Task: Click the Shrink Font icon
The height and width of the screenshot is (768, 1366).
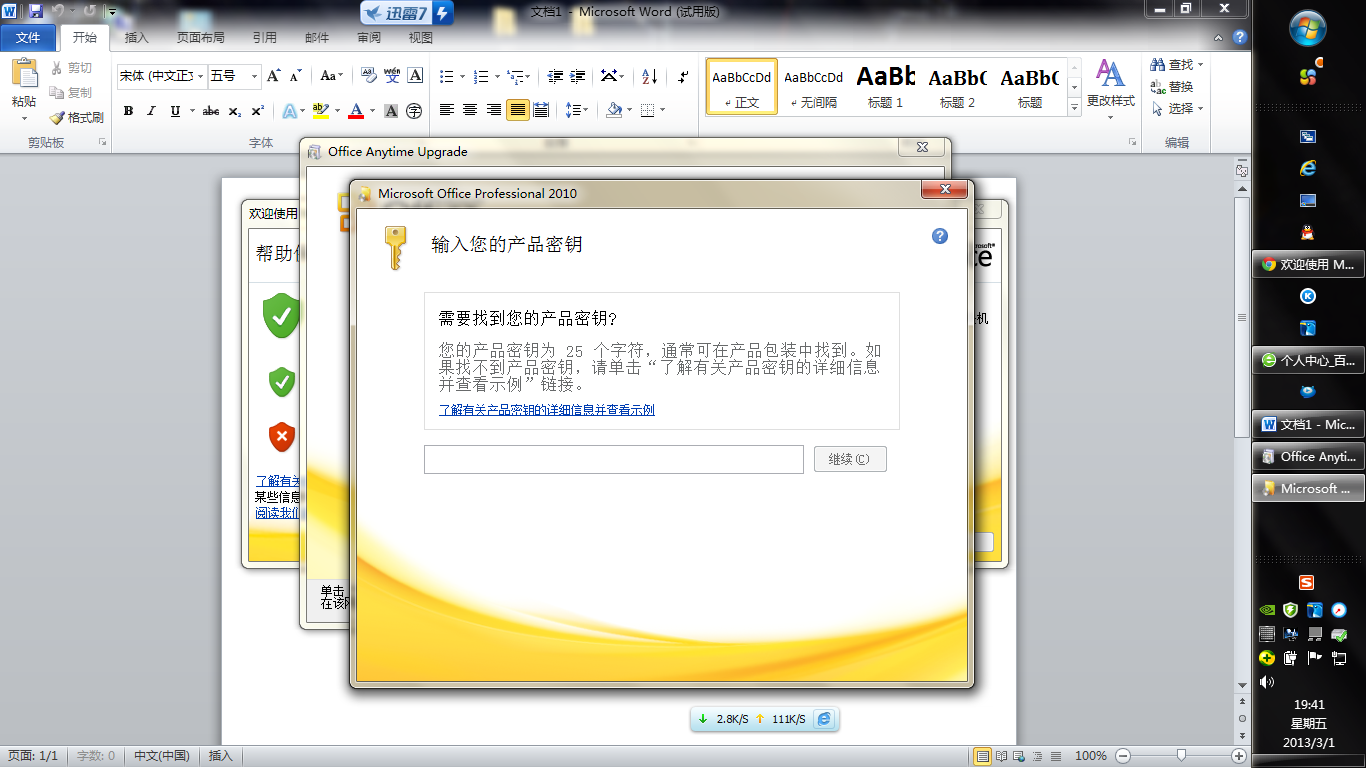Action: click(295, 76)
